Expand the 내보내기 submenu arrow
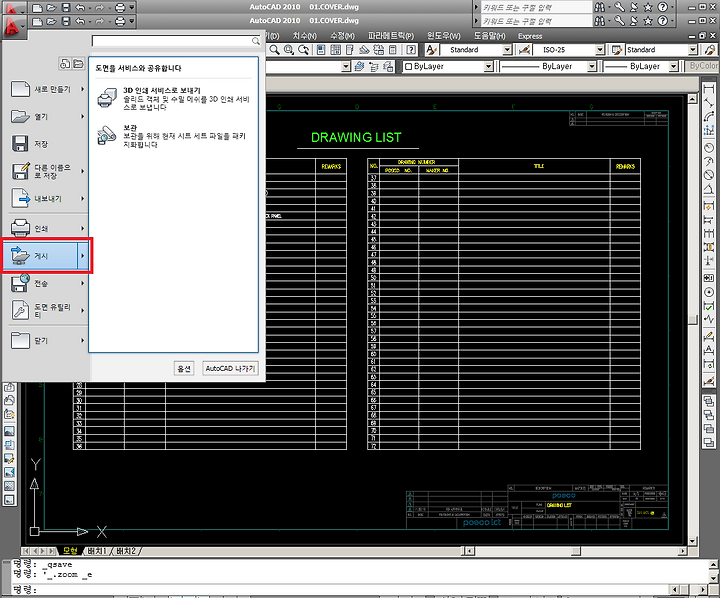The height and width of the screenshot is (598, 720). [x=83, y=198]
